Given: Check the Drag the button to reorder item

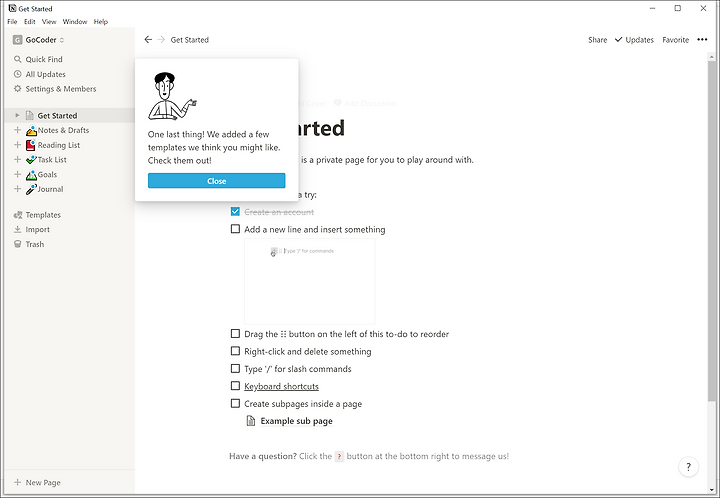Looking at the screenshot, I should [235, 333].
